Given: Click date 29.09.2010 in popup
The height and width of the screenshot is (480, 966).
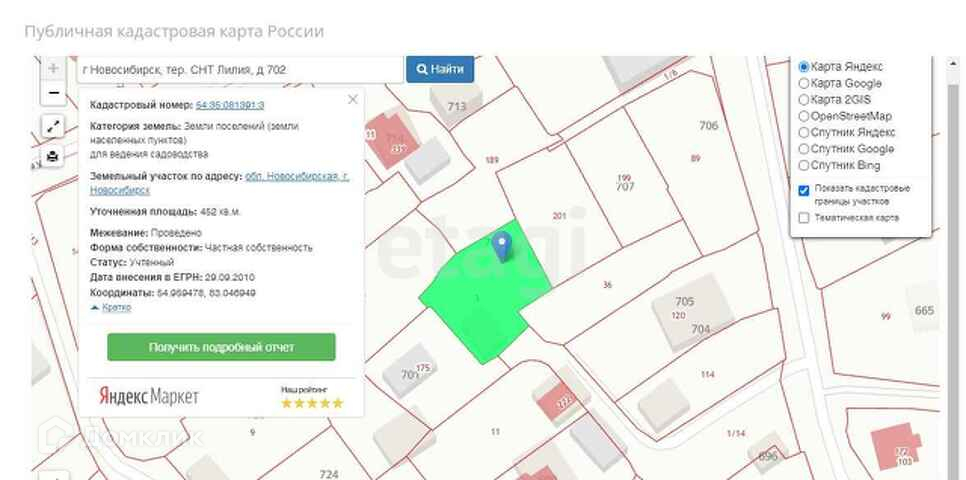Looking at the screenshot, I should pos(231,278).
